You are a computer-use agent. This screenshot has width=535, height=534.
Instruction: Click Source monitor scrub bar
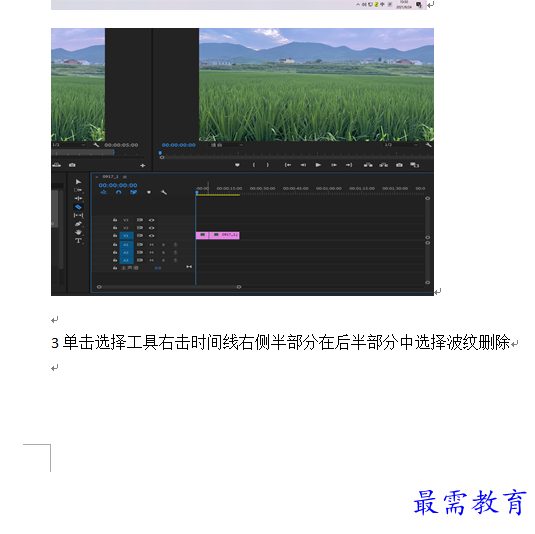pos(98,153)
